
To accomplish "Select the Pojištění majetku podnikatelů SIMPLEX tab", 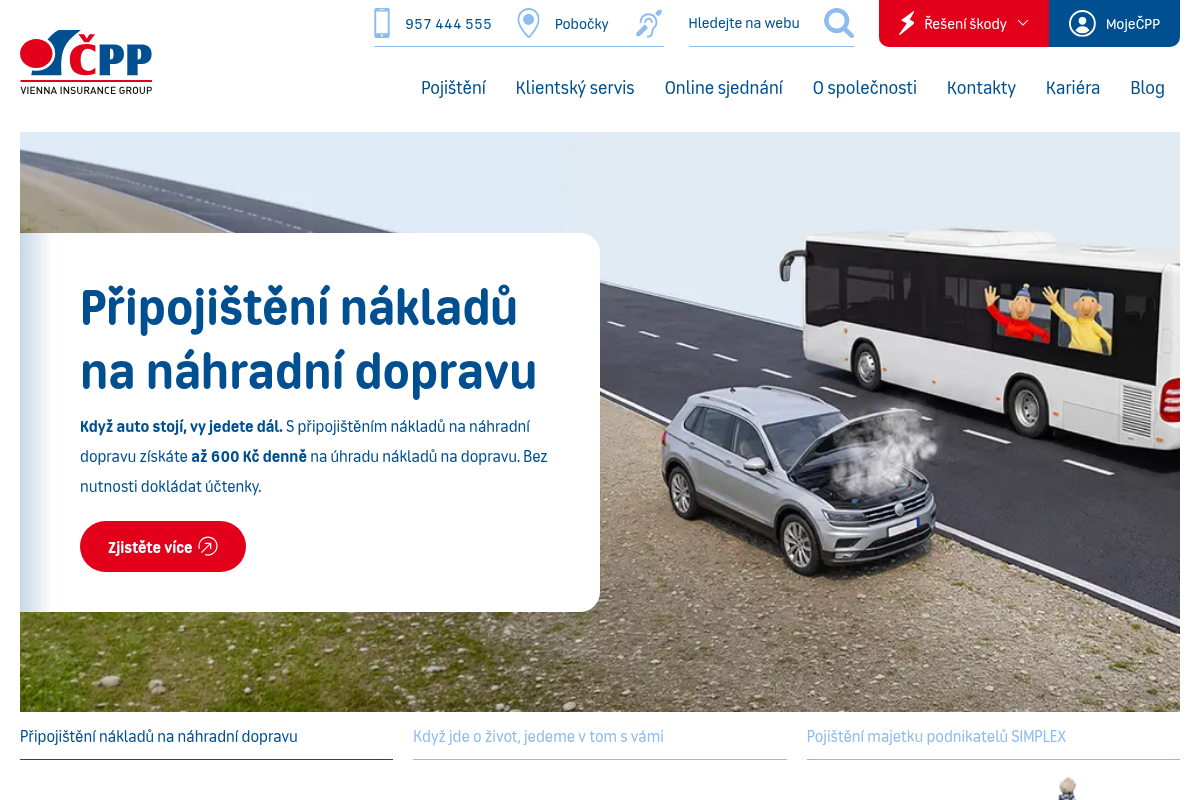I will click(993, 737).
